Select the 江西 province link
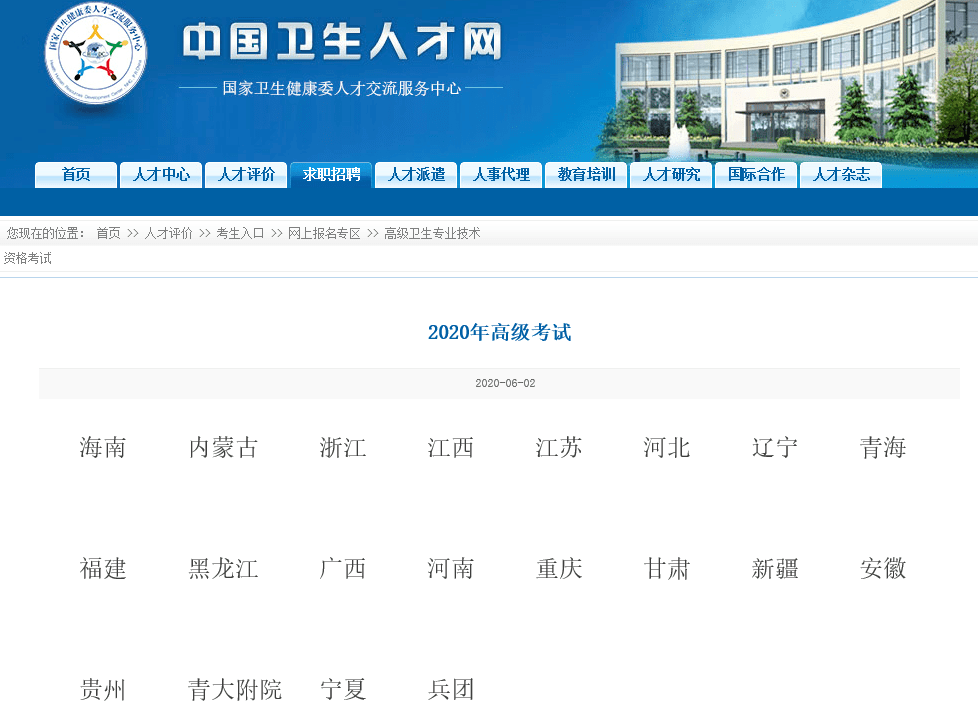978x719 pixels. pos(450,448)
